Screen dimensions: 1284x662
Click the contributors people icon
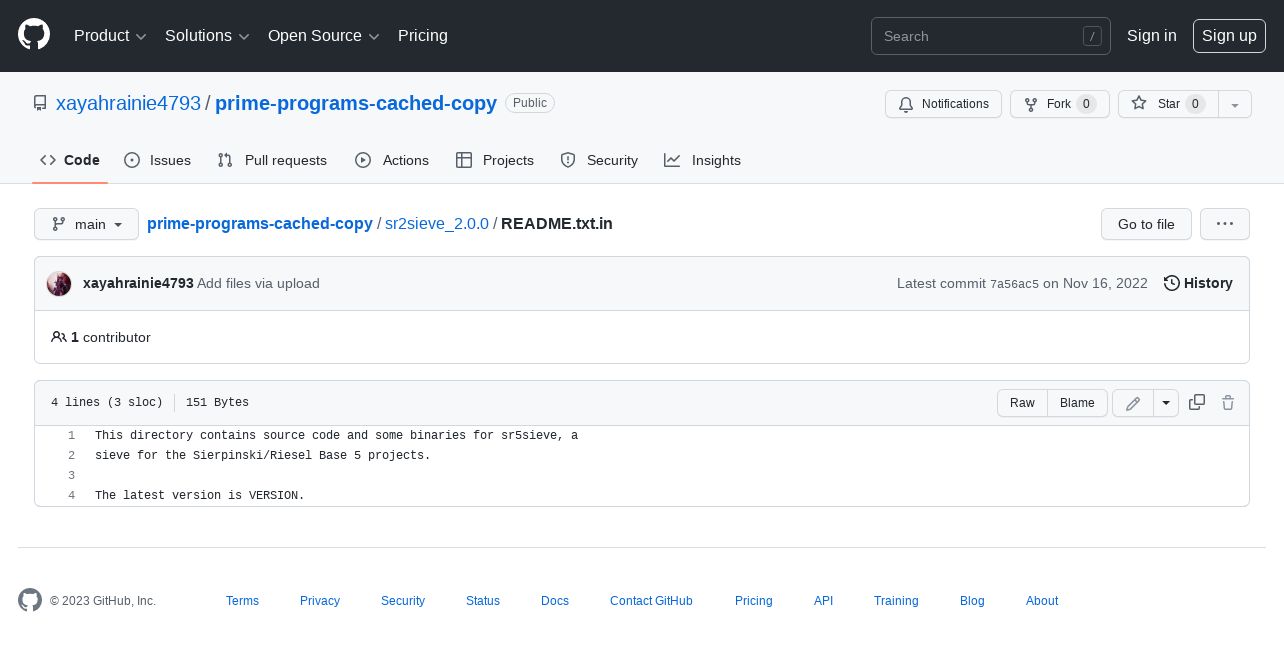pos(59,337)
